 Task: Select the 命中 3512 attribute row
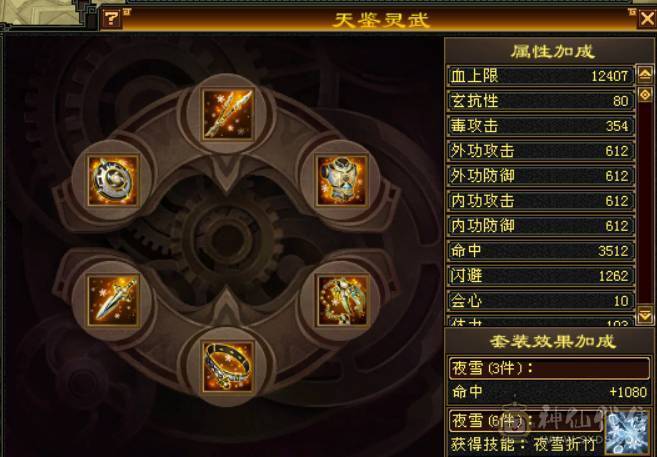pos(541,251)
